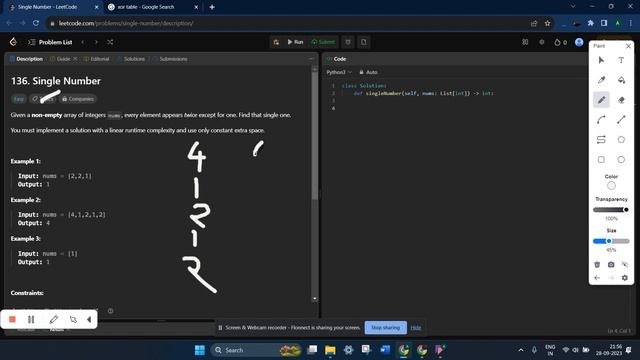The width and height of the screenshot is (640, 360).
Task: Reload the page
Action: pos(36,23)
